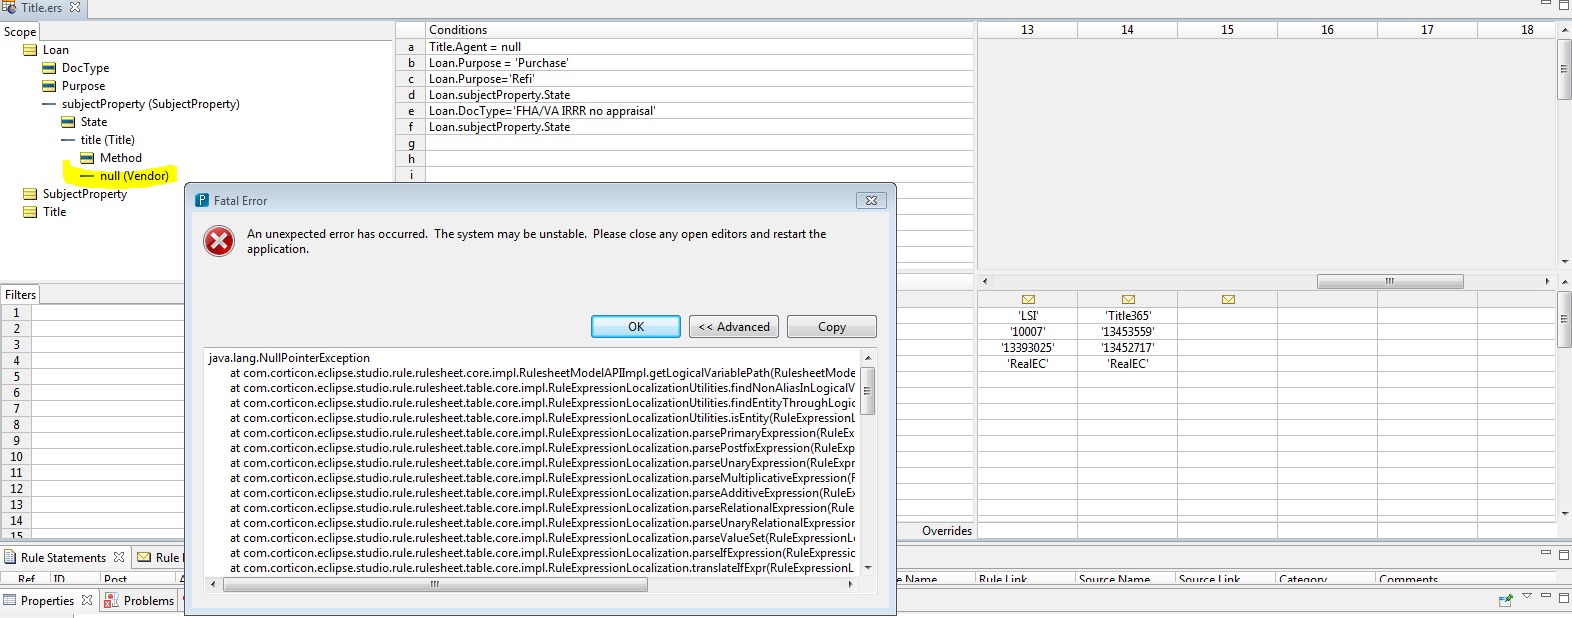Image resolution: width=1572 pixels, height=618 pixels.
Task: Click the envelope icon under column 13
Action: click(1028, 300)
